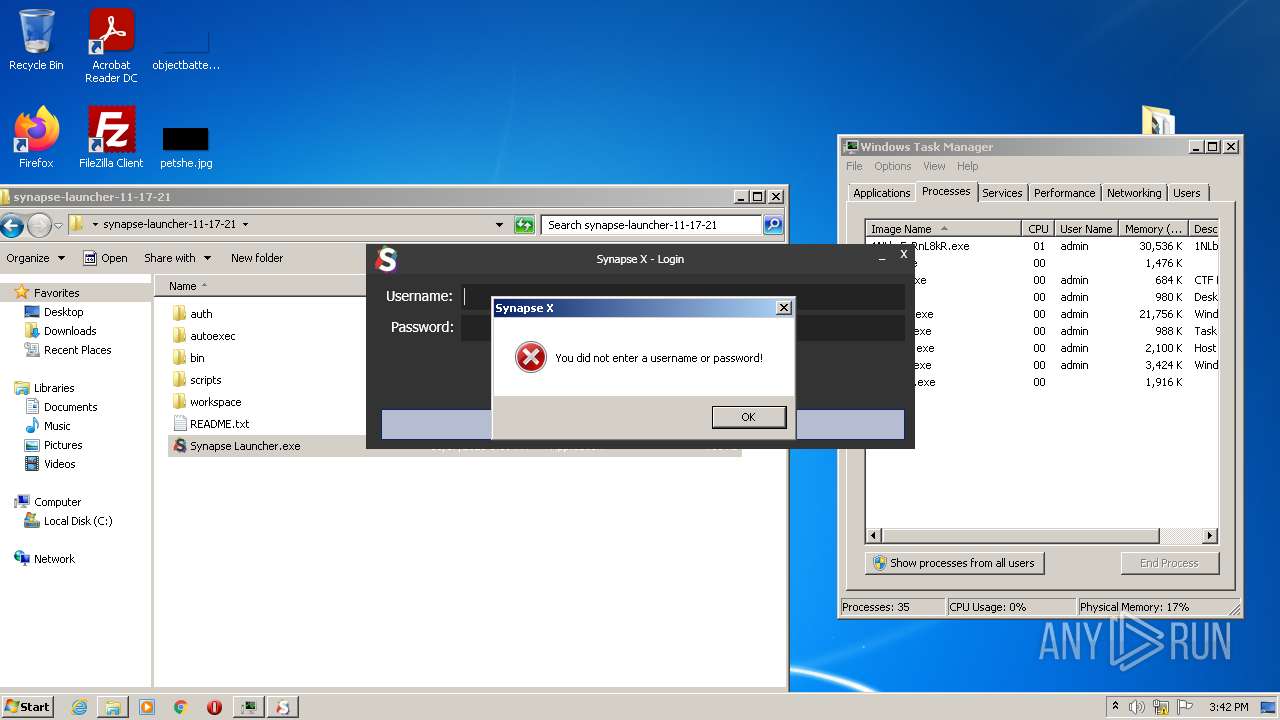Select Network in the navigation pane

pyautogui.click(x=54, y=559)
